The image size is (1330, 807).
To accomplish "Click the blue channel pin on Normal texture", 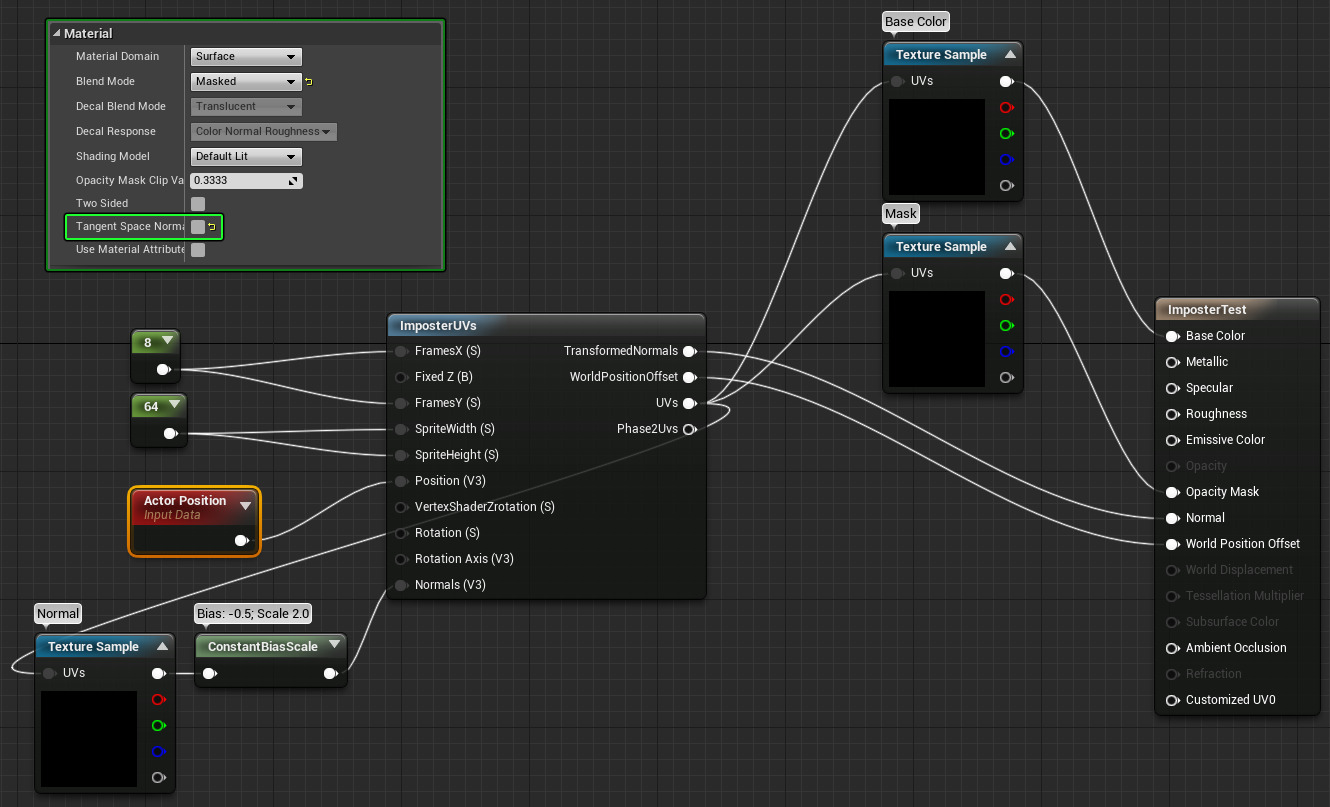I will coord(158,751).
